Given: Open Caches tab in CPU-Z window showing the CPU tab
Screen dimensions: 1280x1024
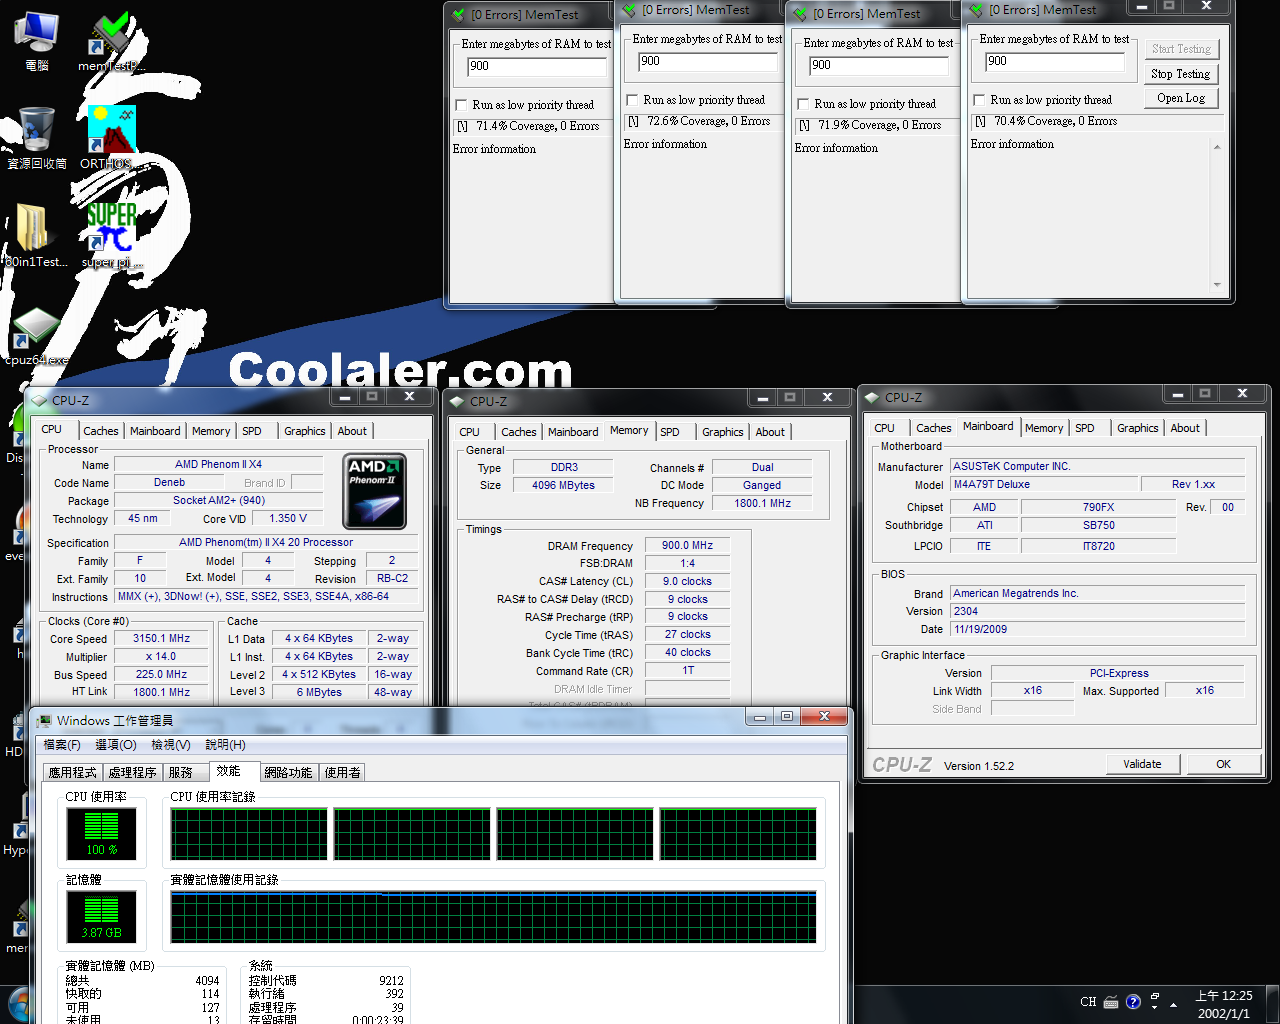Looking at the screenshot, I should 101,431.
